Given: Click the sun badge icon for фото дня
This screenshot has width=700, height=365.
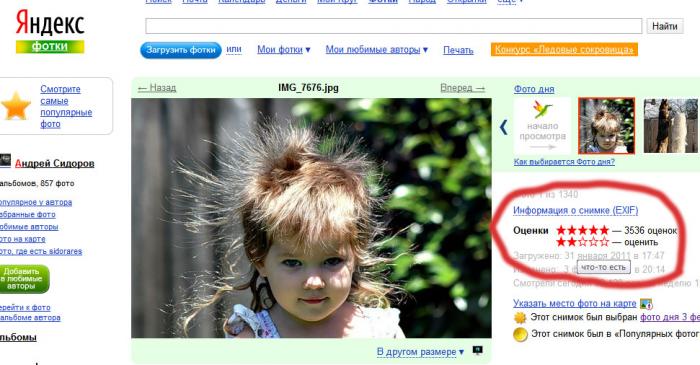Looking at the screenshot, I should 520,318.
